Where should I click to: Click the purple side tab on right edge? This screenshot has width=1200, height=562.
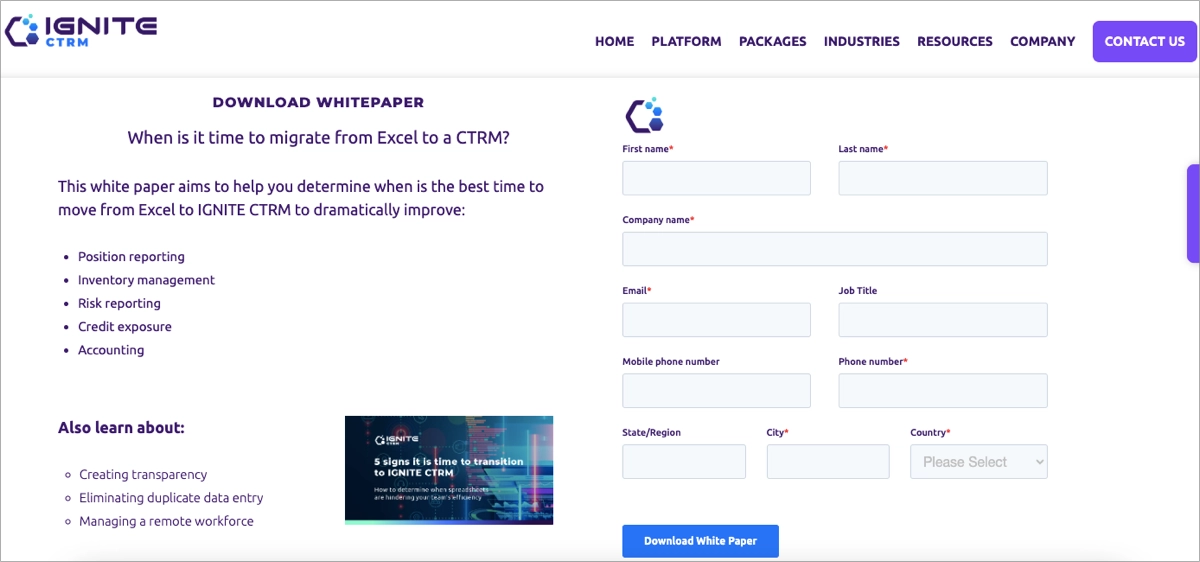(x=1193, y=213)
